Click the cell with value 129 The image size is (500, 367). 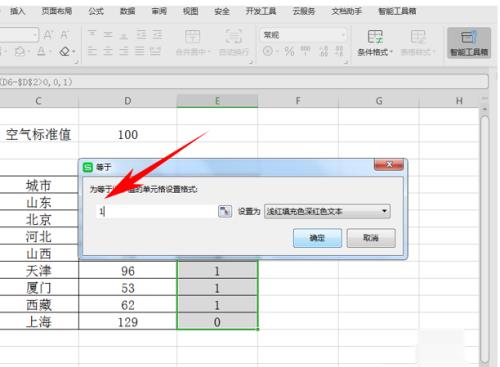[128, 322]
